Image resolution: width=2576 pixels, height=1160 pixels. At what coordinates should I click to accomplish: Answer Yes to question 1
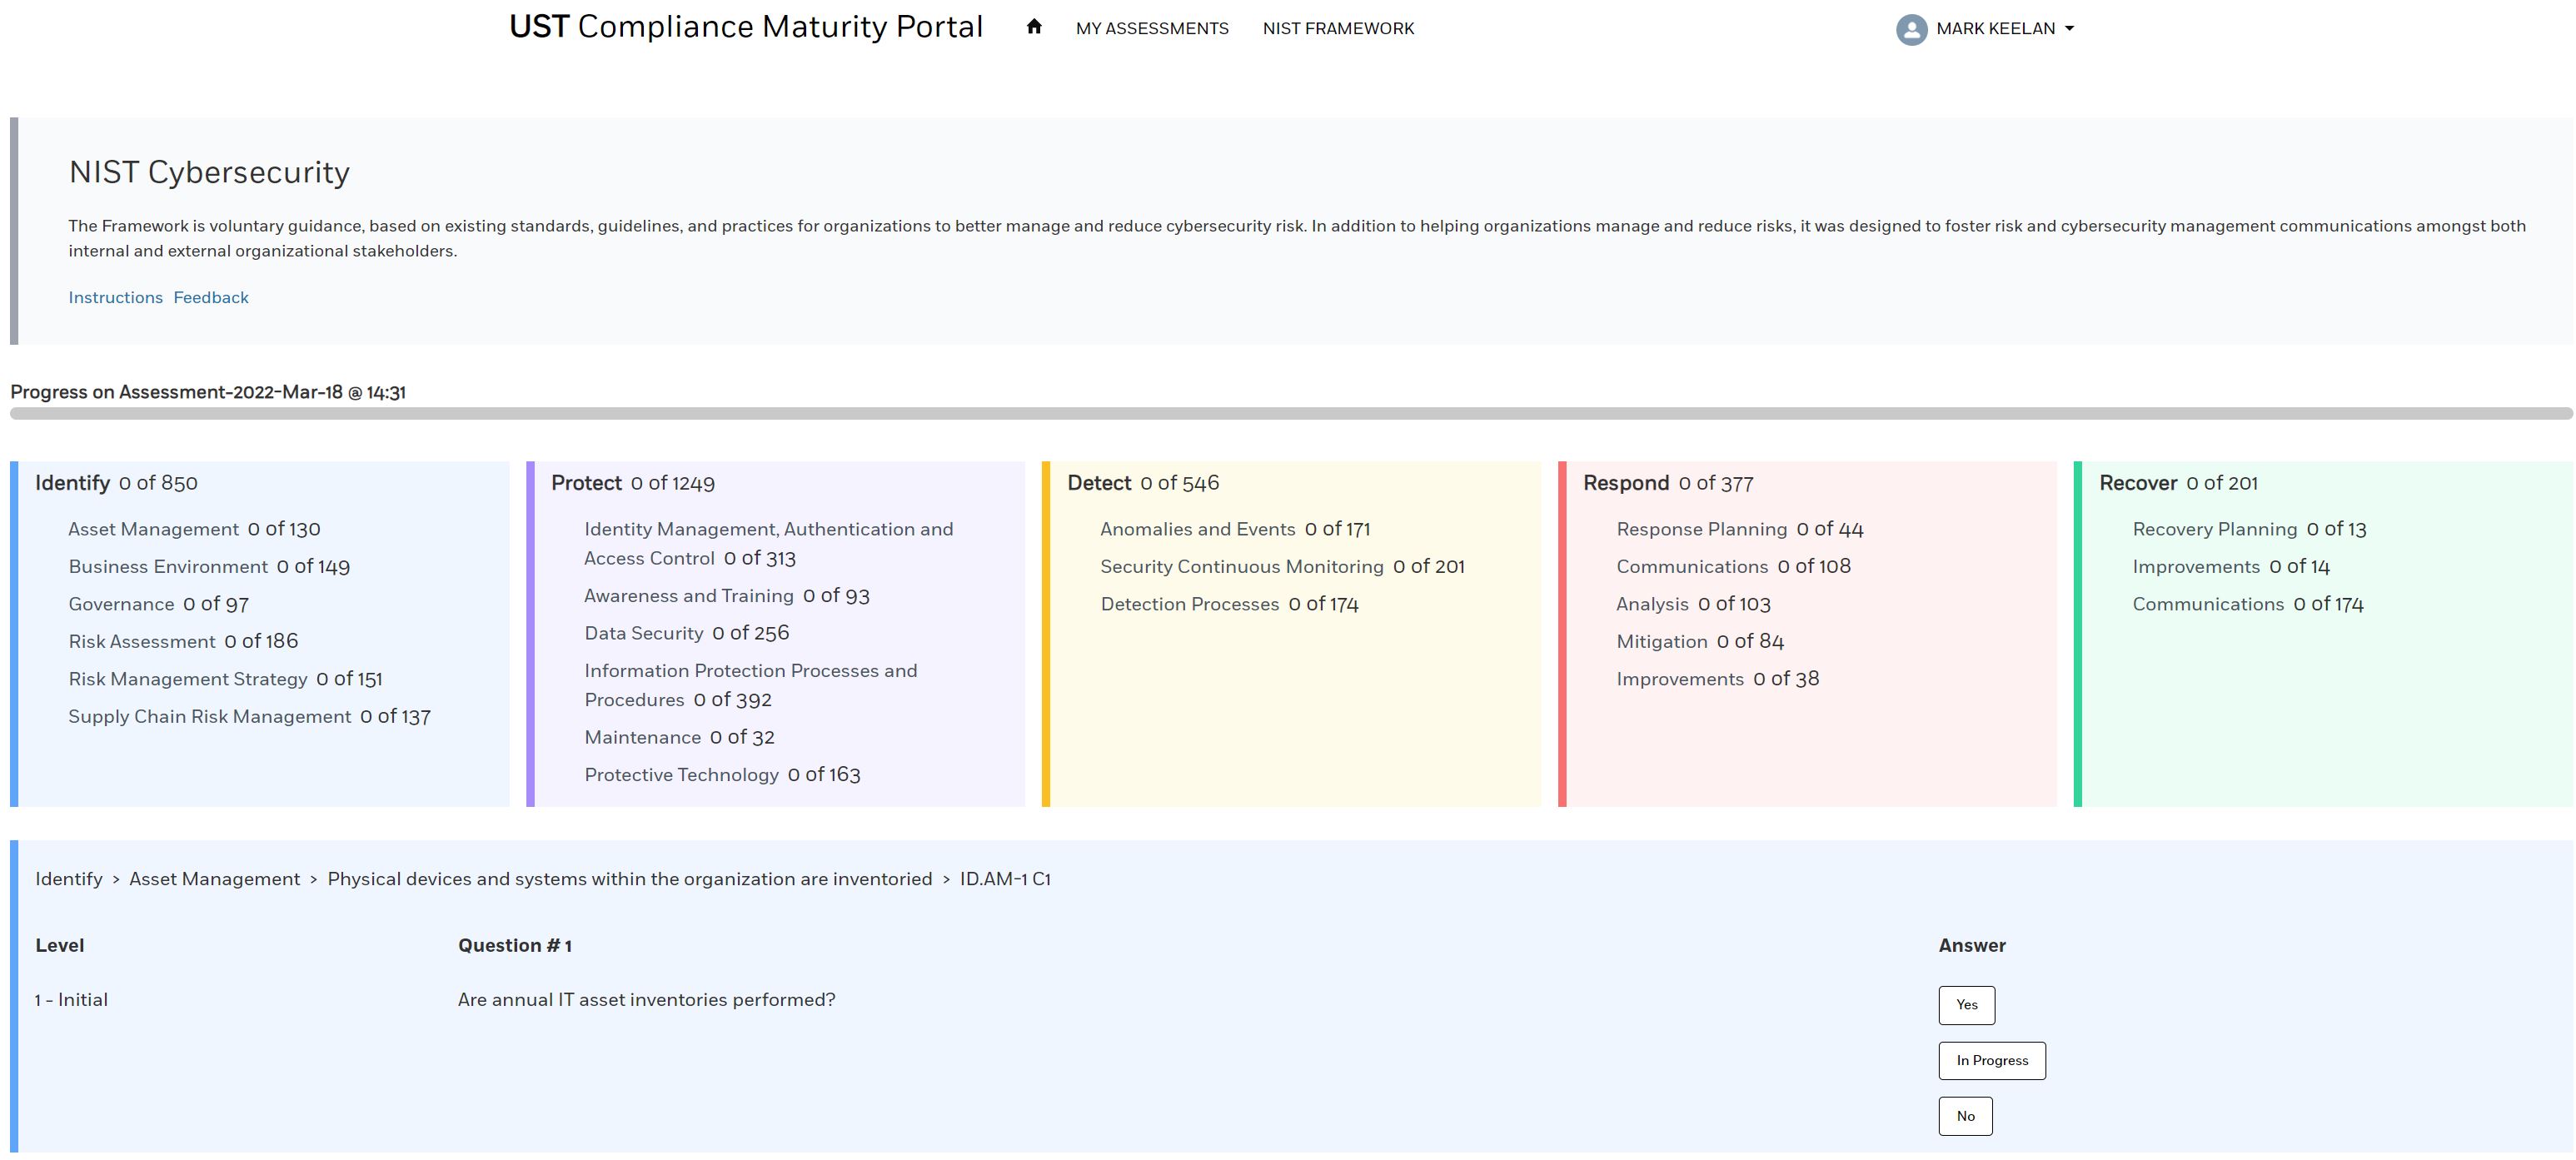(1966, 1005)
